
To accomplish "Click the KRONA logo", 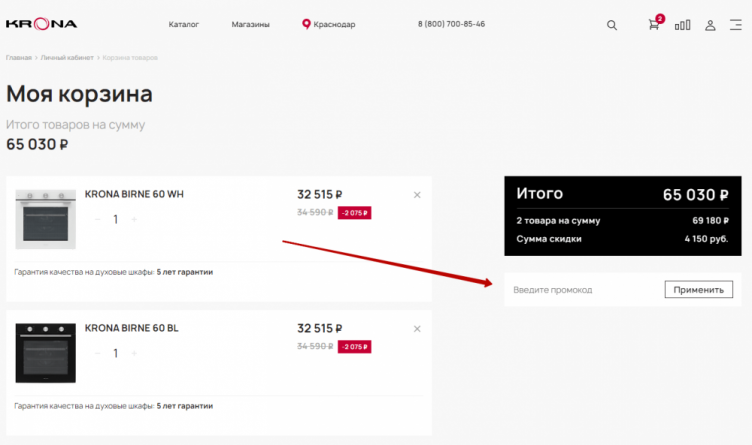I will click(x=41, y=24).
